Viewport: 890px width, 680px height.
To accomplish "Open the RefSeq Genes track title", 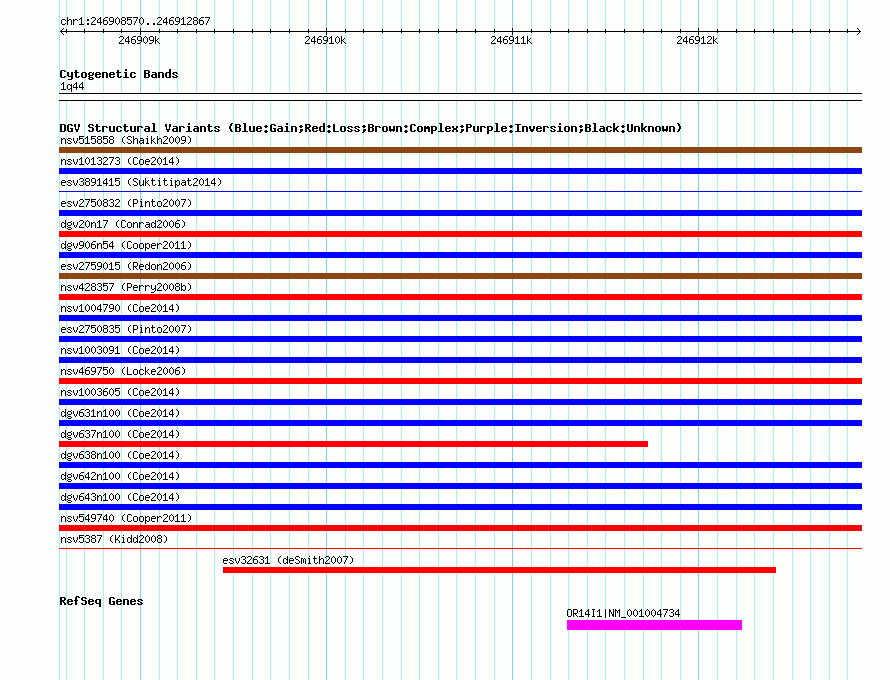I will click(x=101, y=601).
